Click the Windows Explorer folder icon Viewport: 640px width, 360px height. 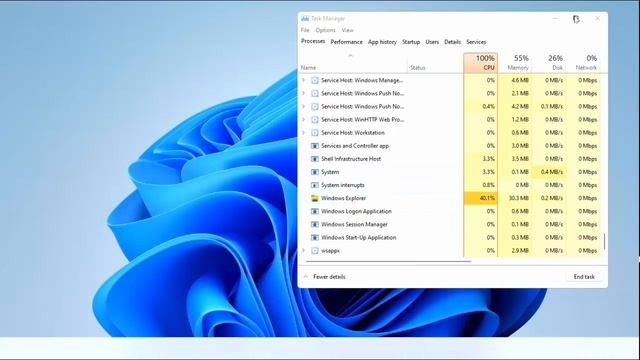pyautogui.click(x=315, y=198)
